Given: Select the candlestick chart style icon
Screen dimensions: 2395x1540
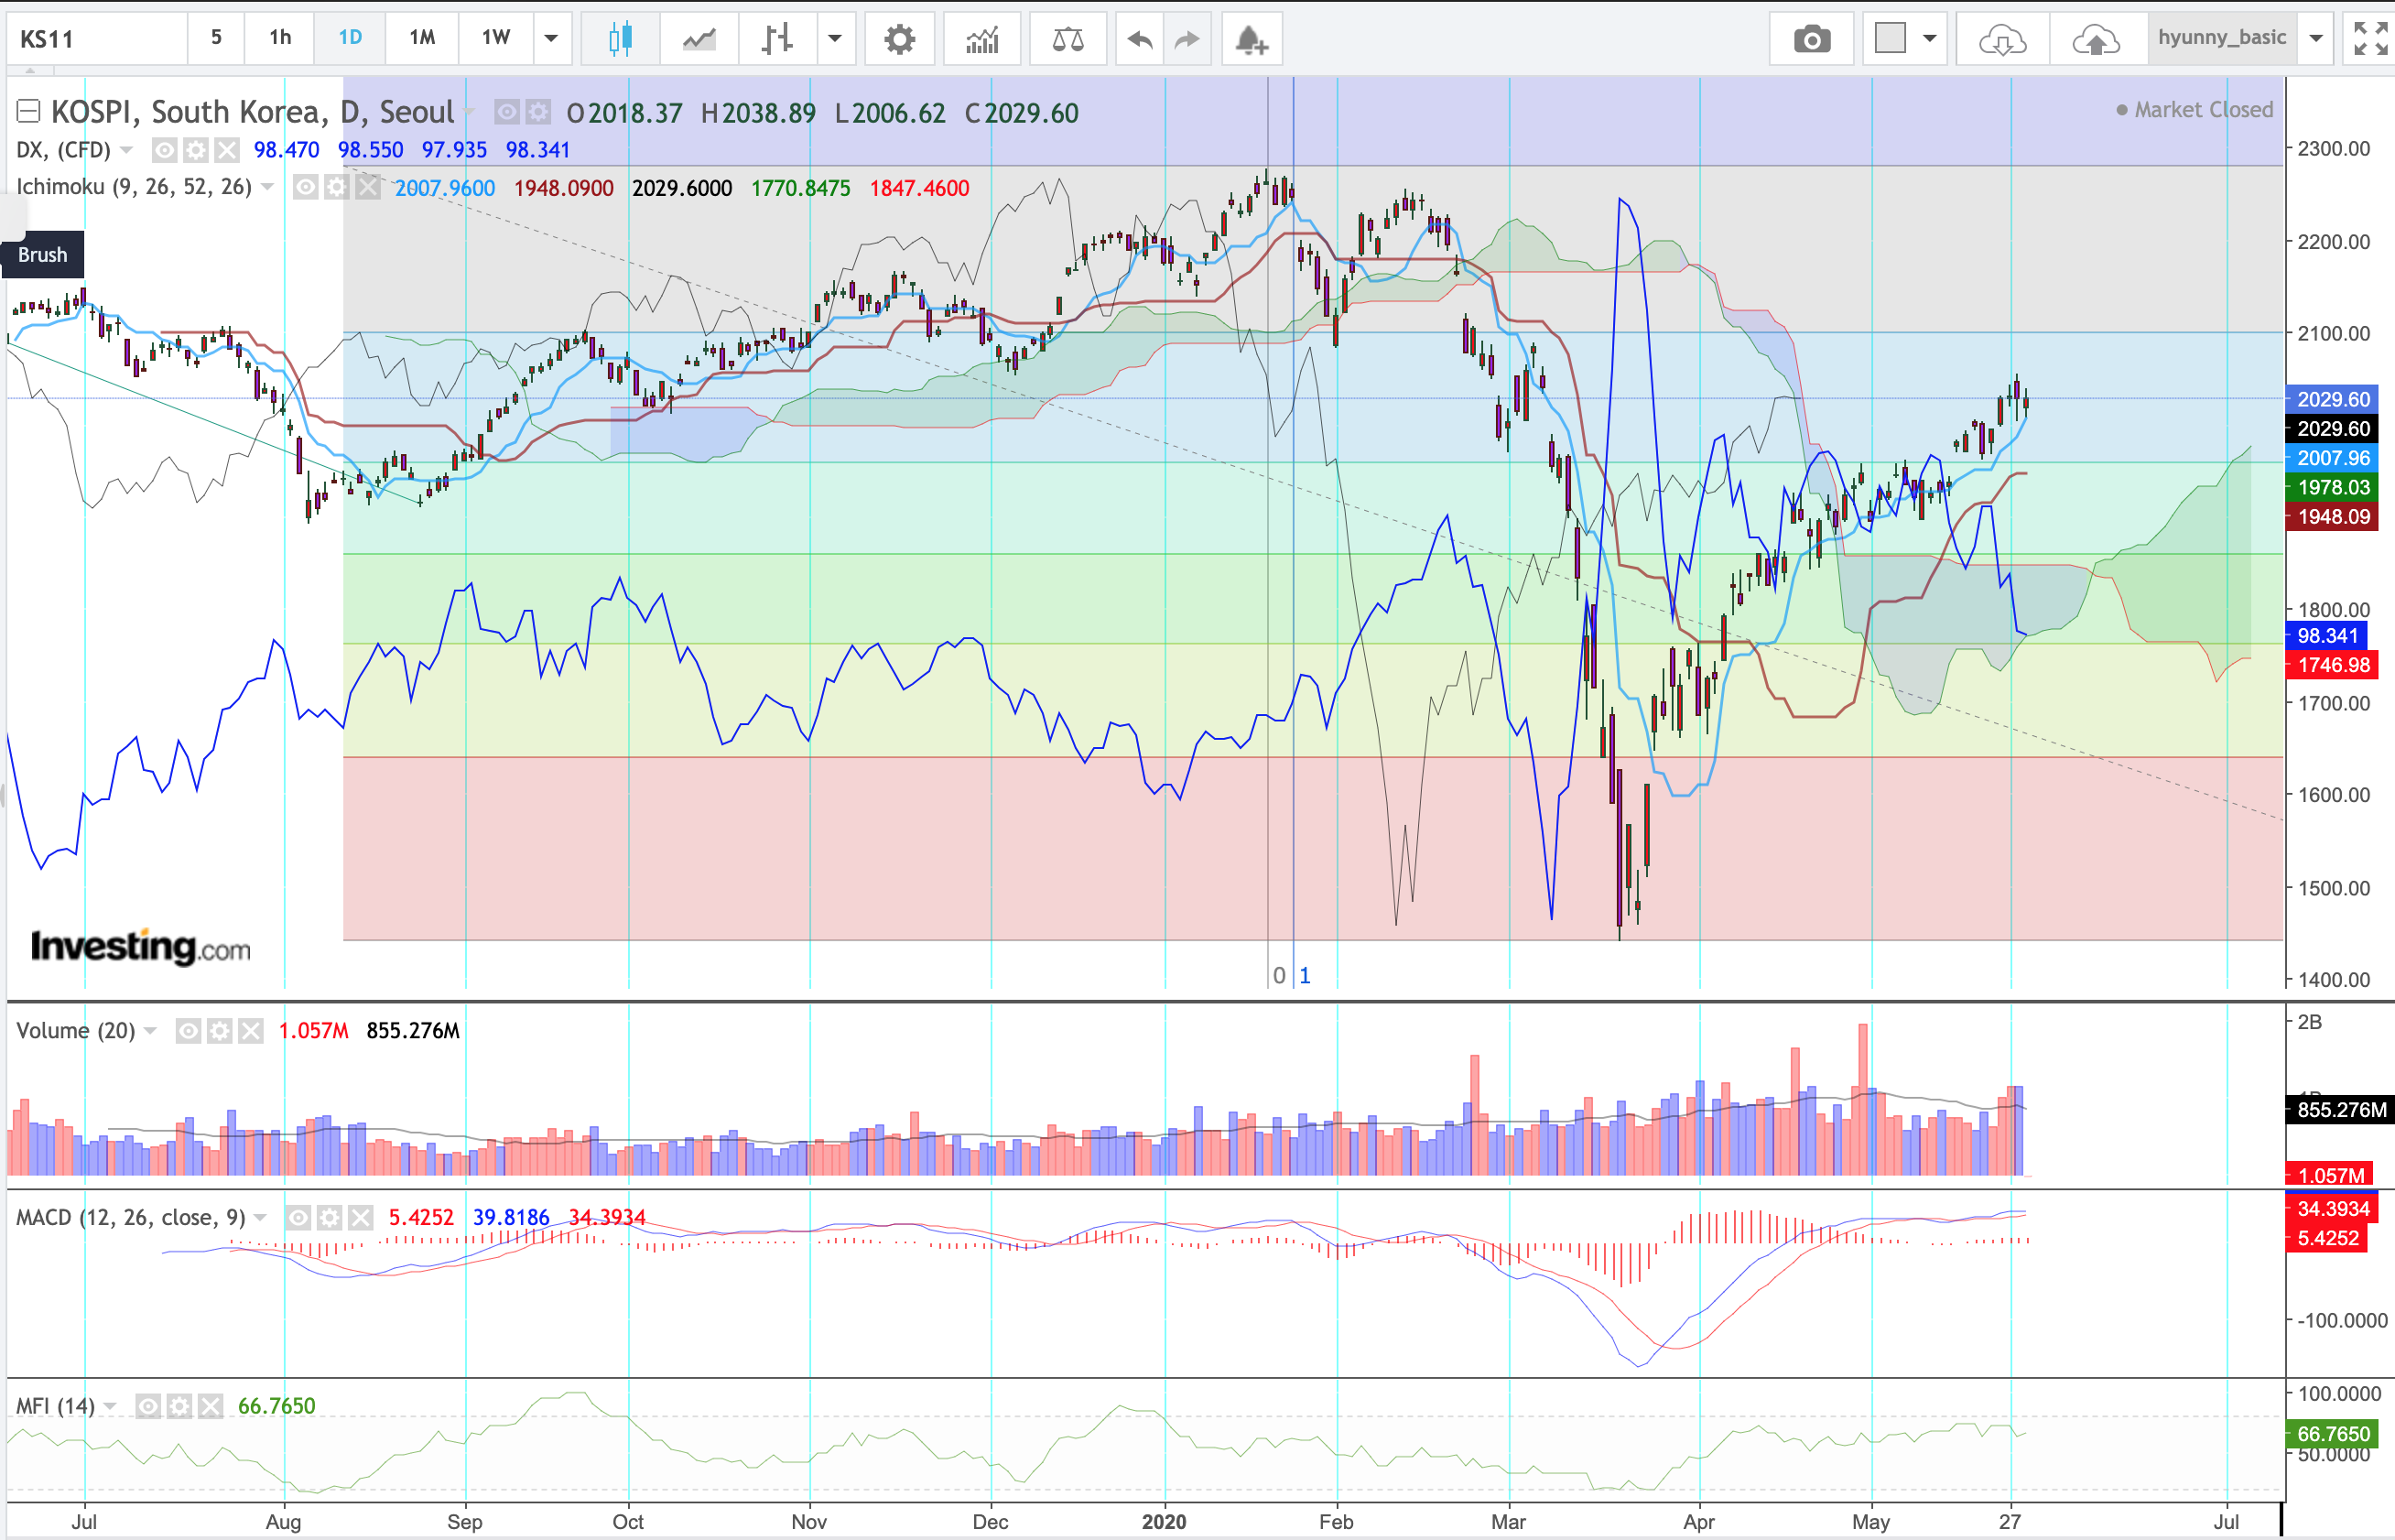Looking at the screenshot, I should 620,39.
